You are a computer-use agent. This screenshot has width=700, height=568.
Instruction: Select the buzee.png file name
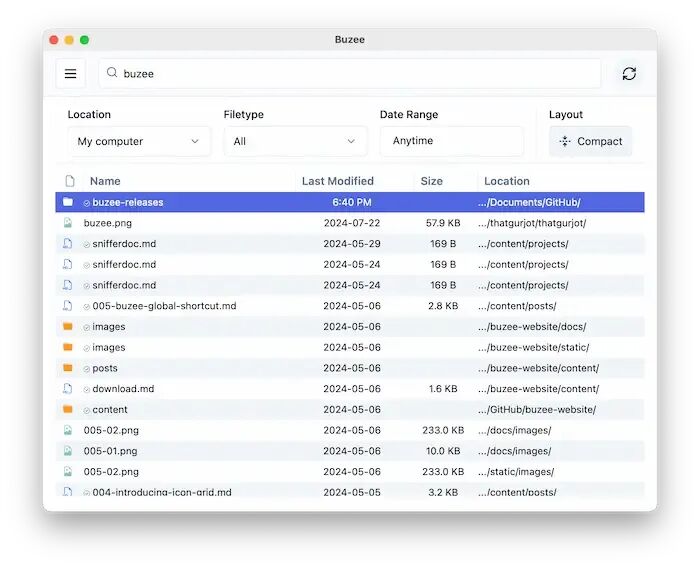108,223
